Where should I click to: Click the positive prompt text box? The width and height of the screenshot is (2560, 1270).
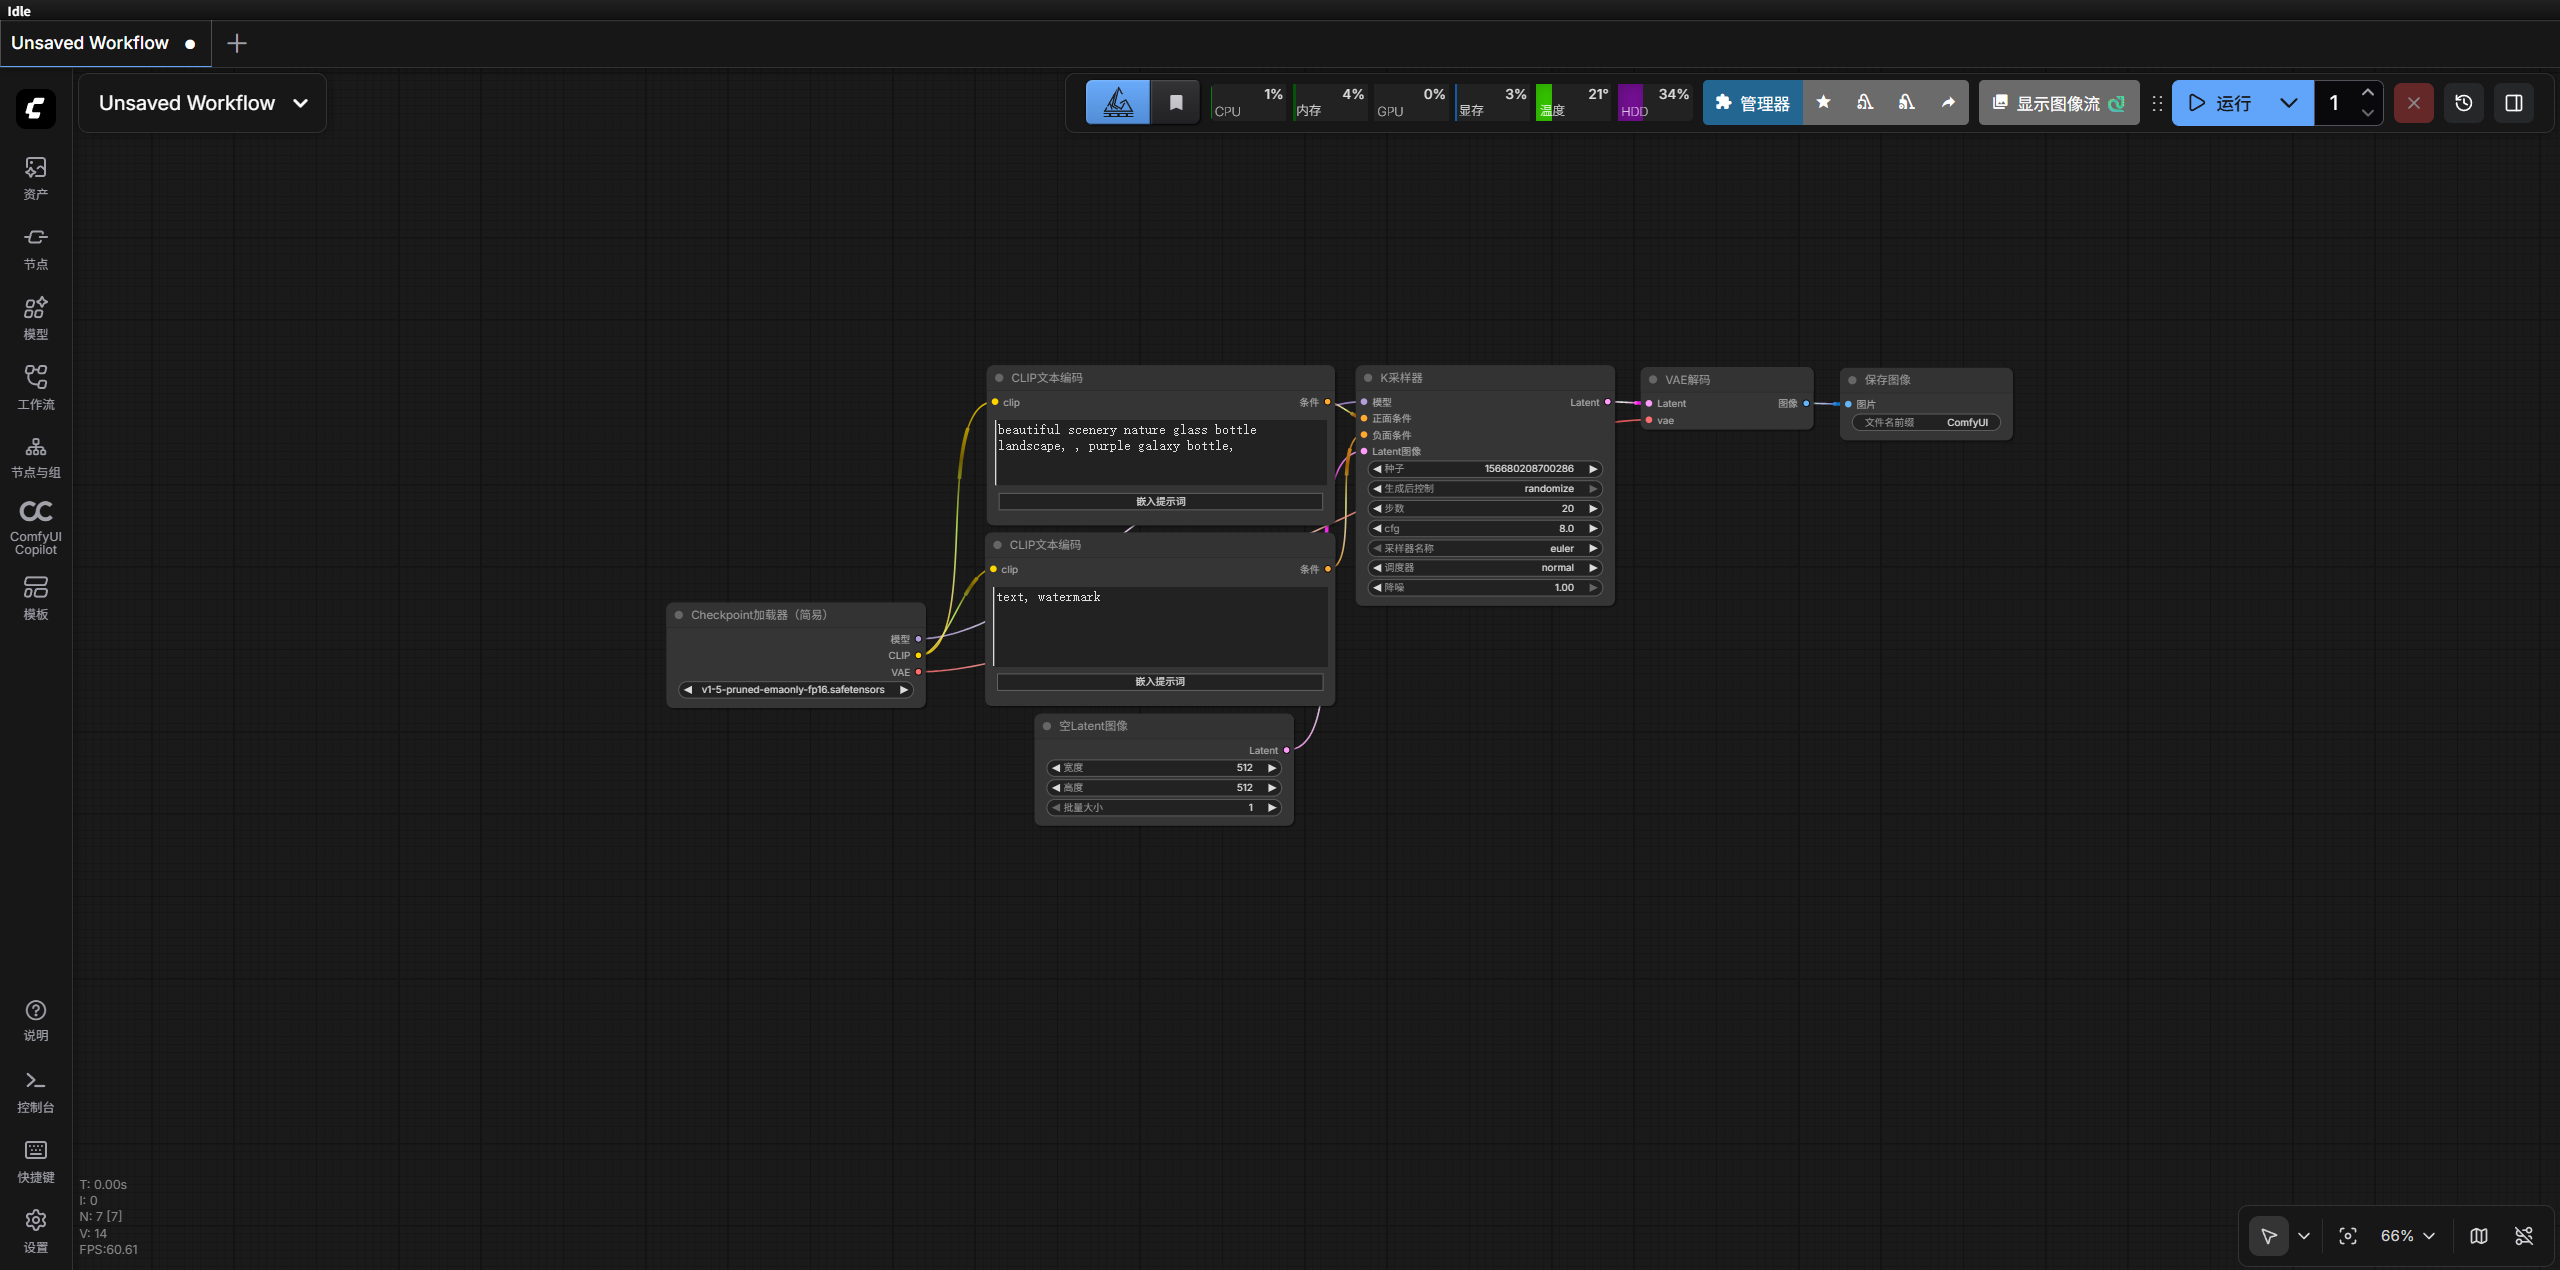(1161, 453)
